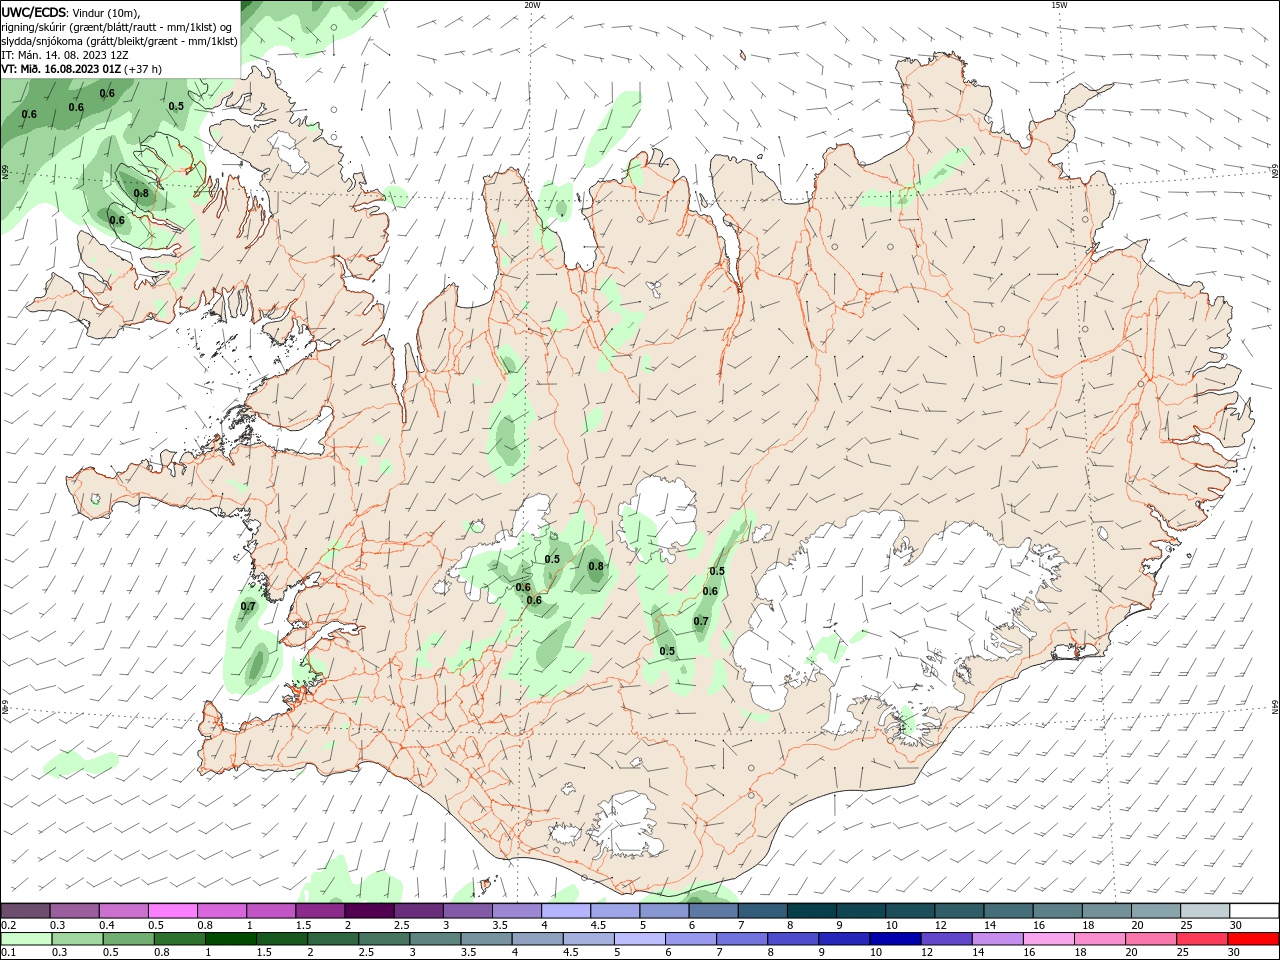Select the dusky mauve 0.2 swatch in the top legend row
This screenshot has height=960, width=1280.
pos(25,911)
